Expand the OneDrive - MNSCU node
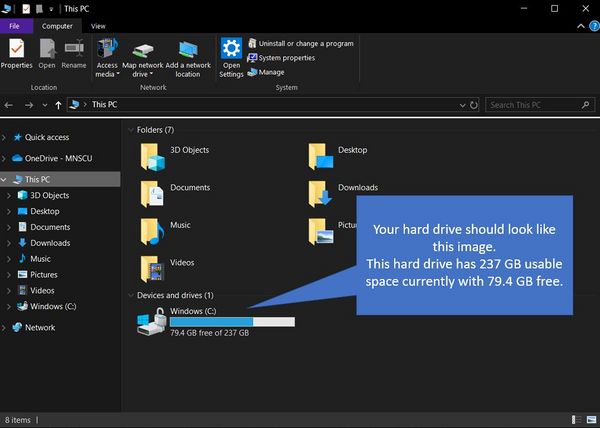The height and width of the screenshot is (428, 600). pos(4,158)
